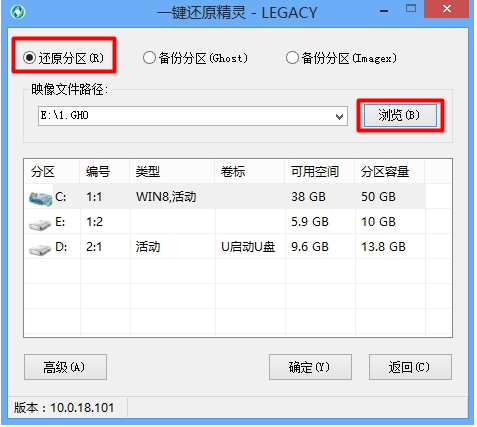Click the 返回(C) return button

pyautogui.click(x=410, y=367)
